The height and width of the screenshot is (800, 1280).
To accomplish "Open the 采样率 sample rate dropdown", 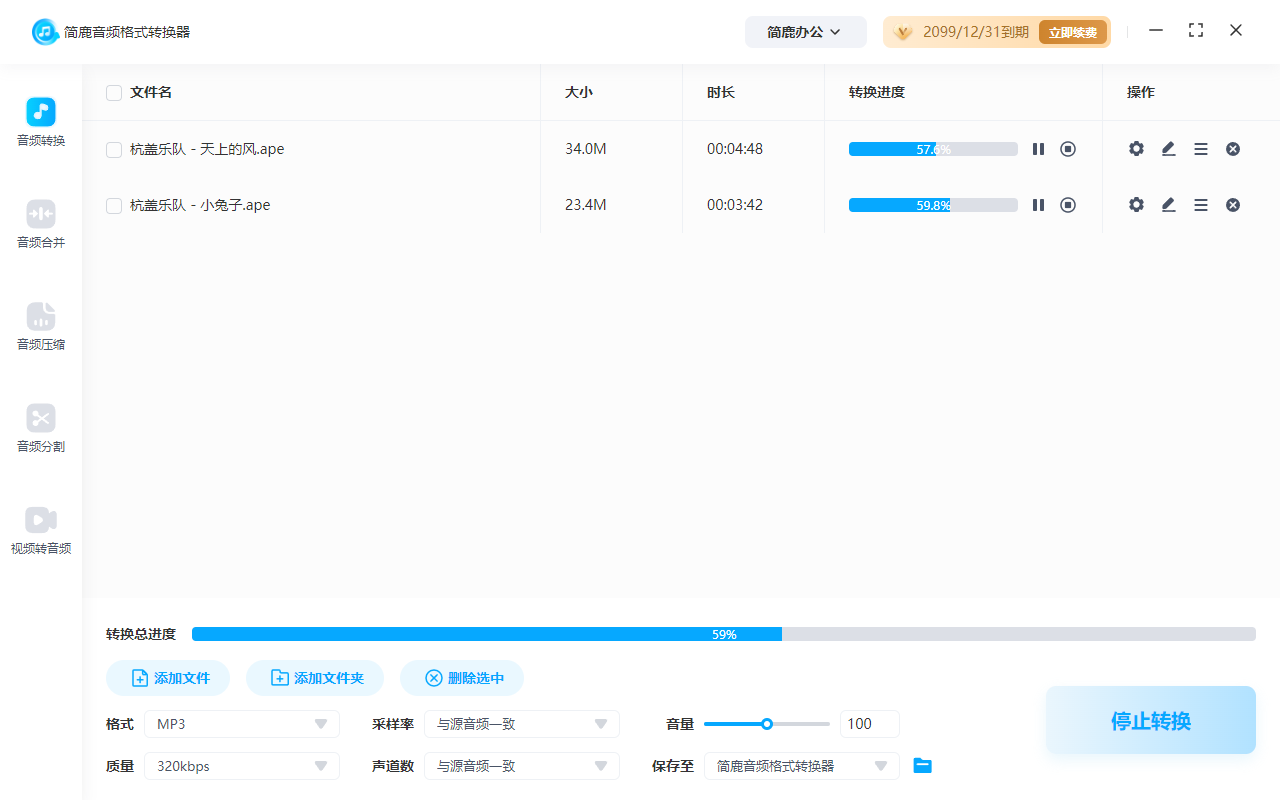I will click(x=521, y=723).
